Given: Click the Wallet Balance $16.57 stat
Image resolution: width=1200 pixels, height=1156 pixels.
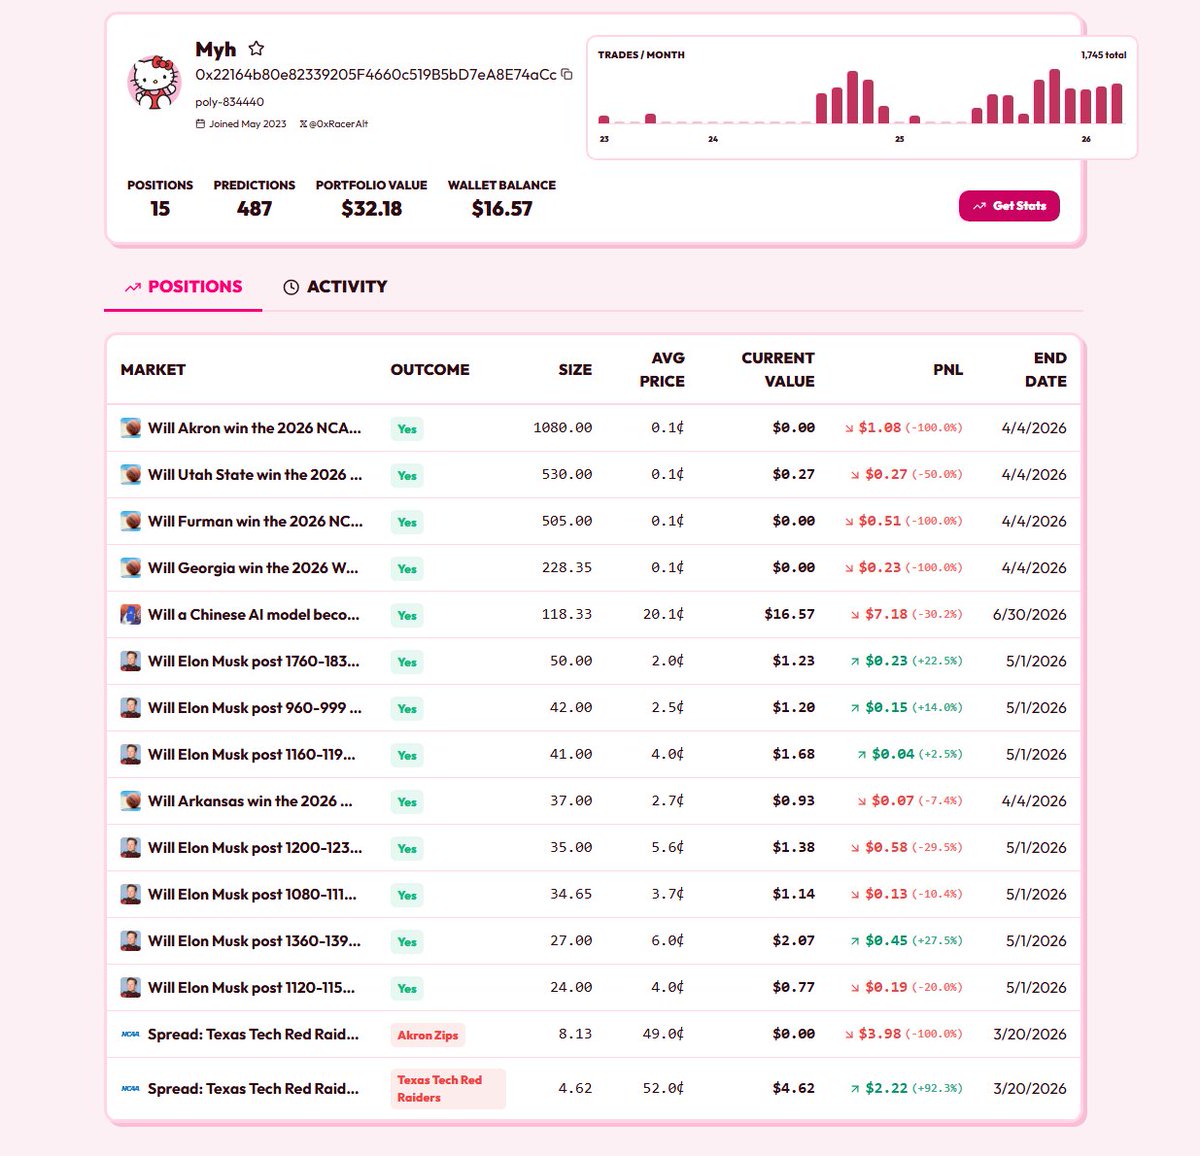Looking at the screenshot, I should (502, 198).
